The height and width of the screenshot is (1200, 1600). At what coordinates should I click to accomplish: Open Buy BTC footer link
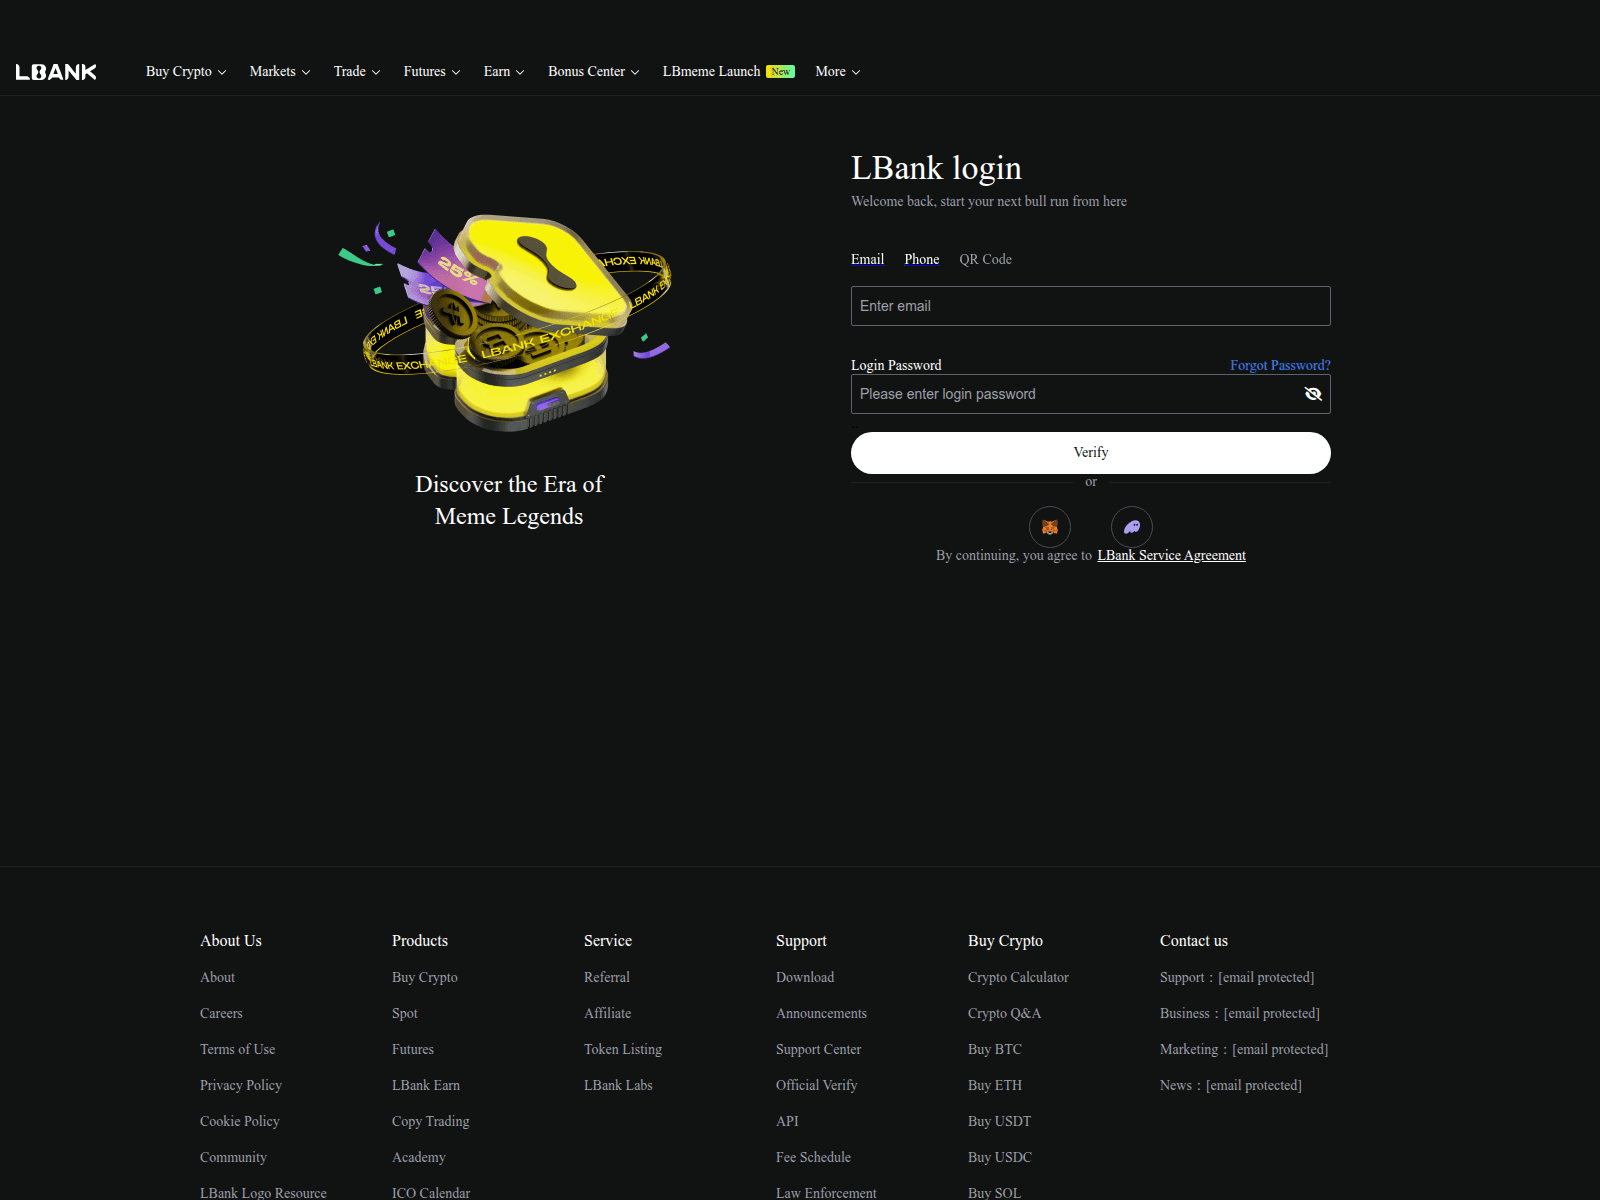(995, 1049)
